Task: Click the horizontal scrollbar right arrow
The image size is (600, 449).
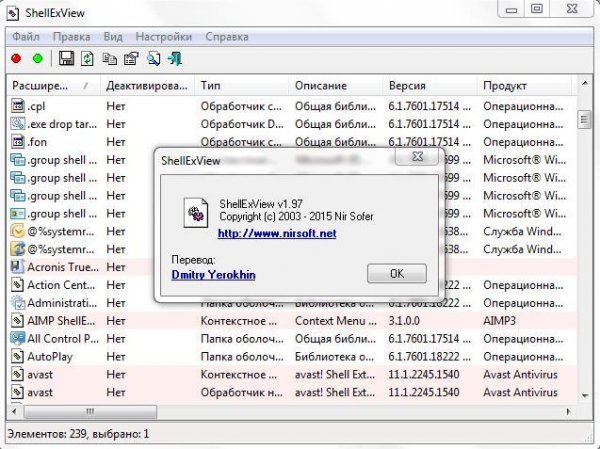Action: click(568, 411)
